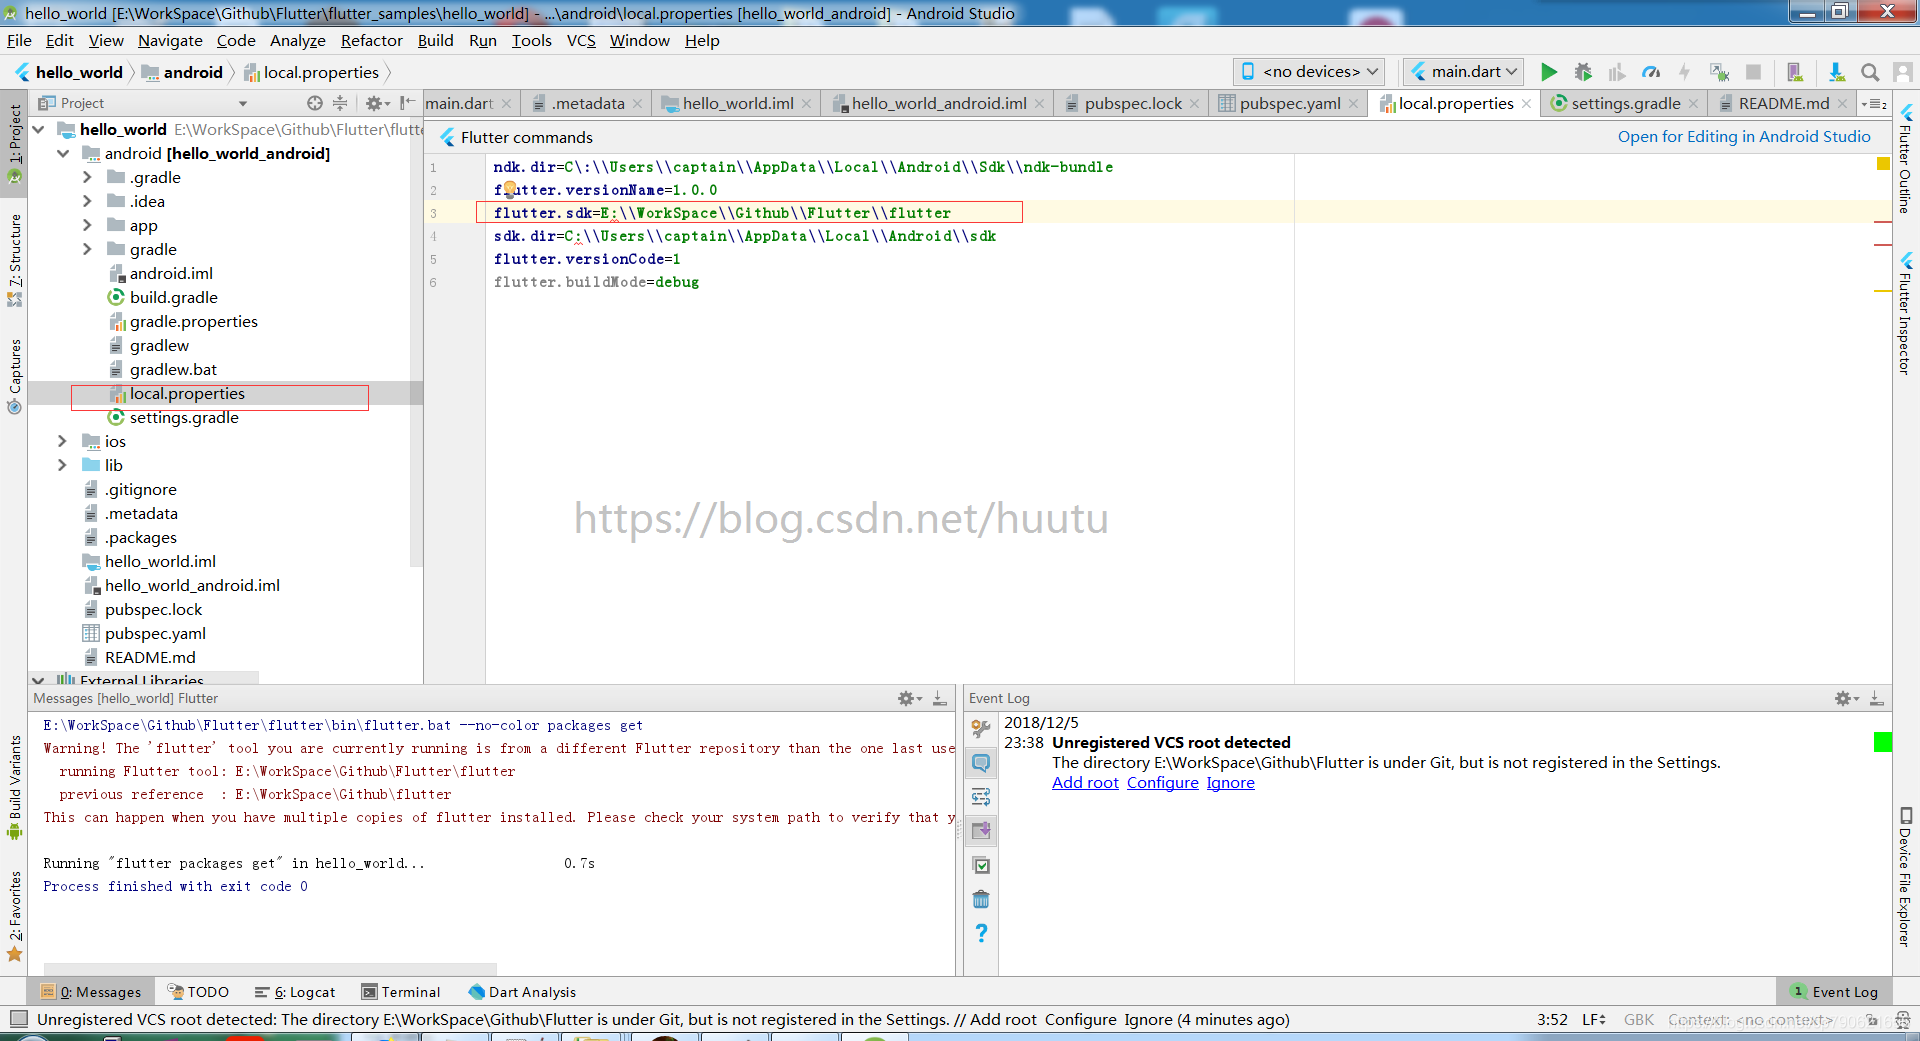Toggle the 2: Favorites tool window

(14, 917)
